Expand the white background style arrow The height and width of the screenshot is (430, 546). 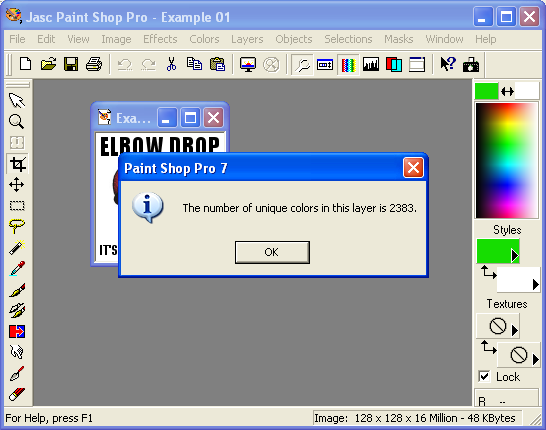(x=536, y=284)
